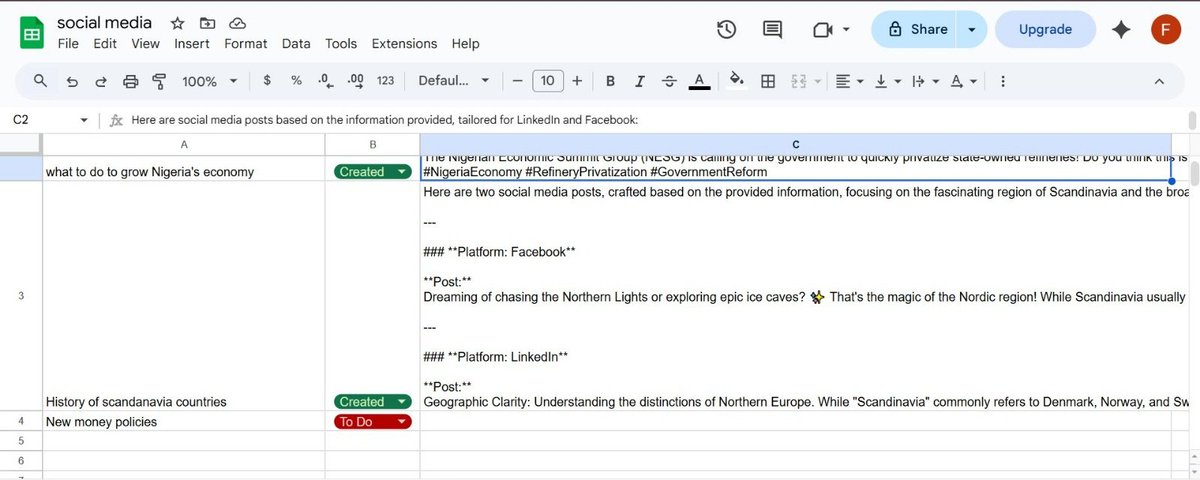
Task: Open the Help menu
Action: point(465,44)
